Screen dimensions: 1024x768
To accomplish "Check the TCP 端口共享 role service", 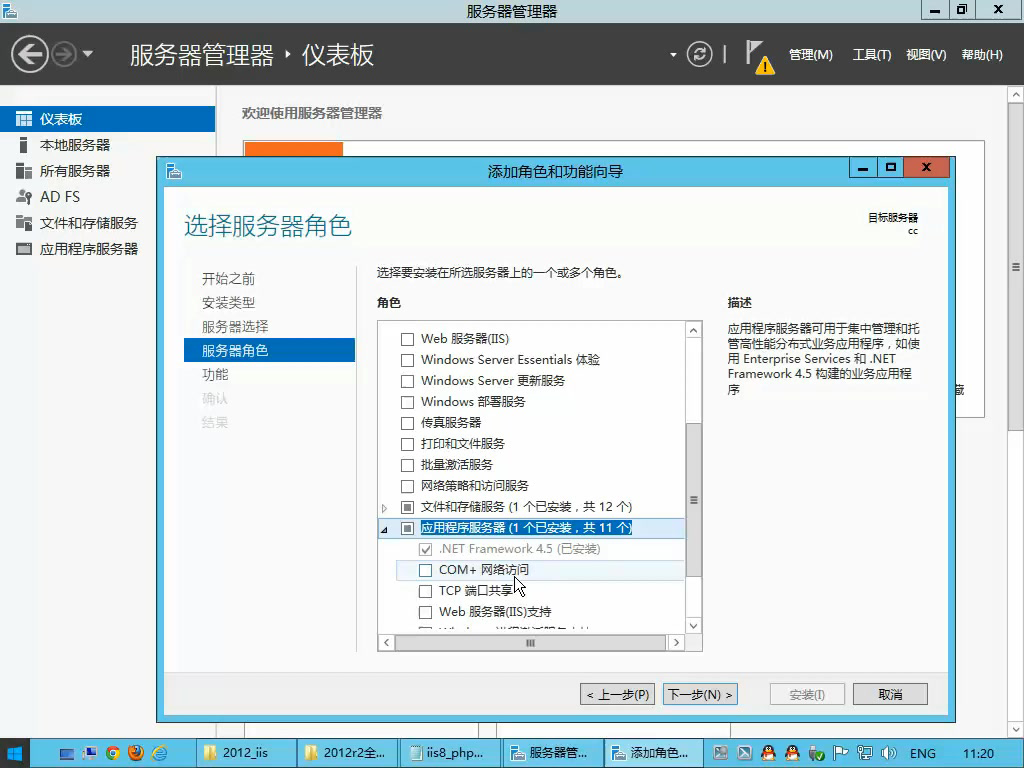I will click(x=425, y=591).
